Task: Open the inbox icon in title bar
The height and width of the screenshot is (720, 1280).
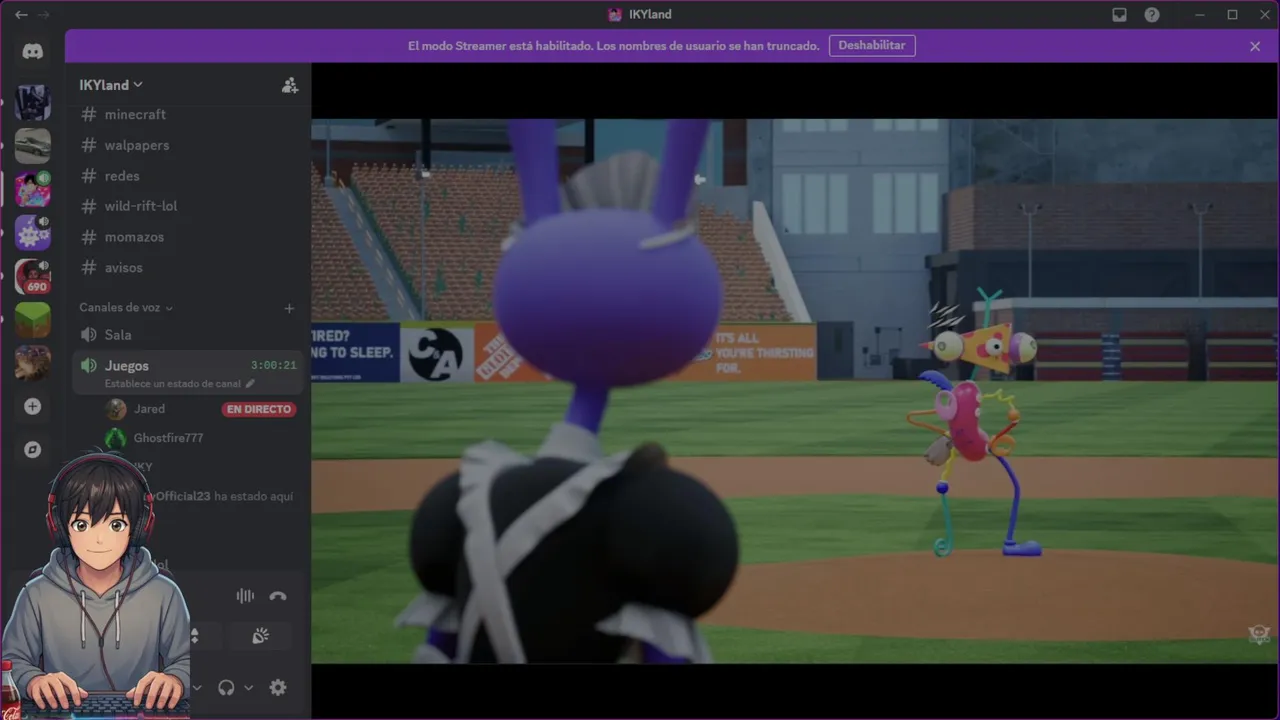Action: coord(1120,15)
